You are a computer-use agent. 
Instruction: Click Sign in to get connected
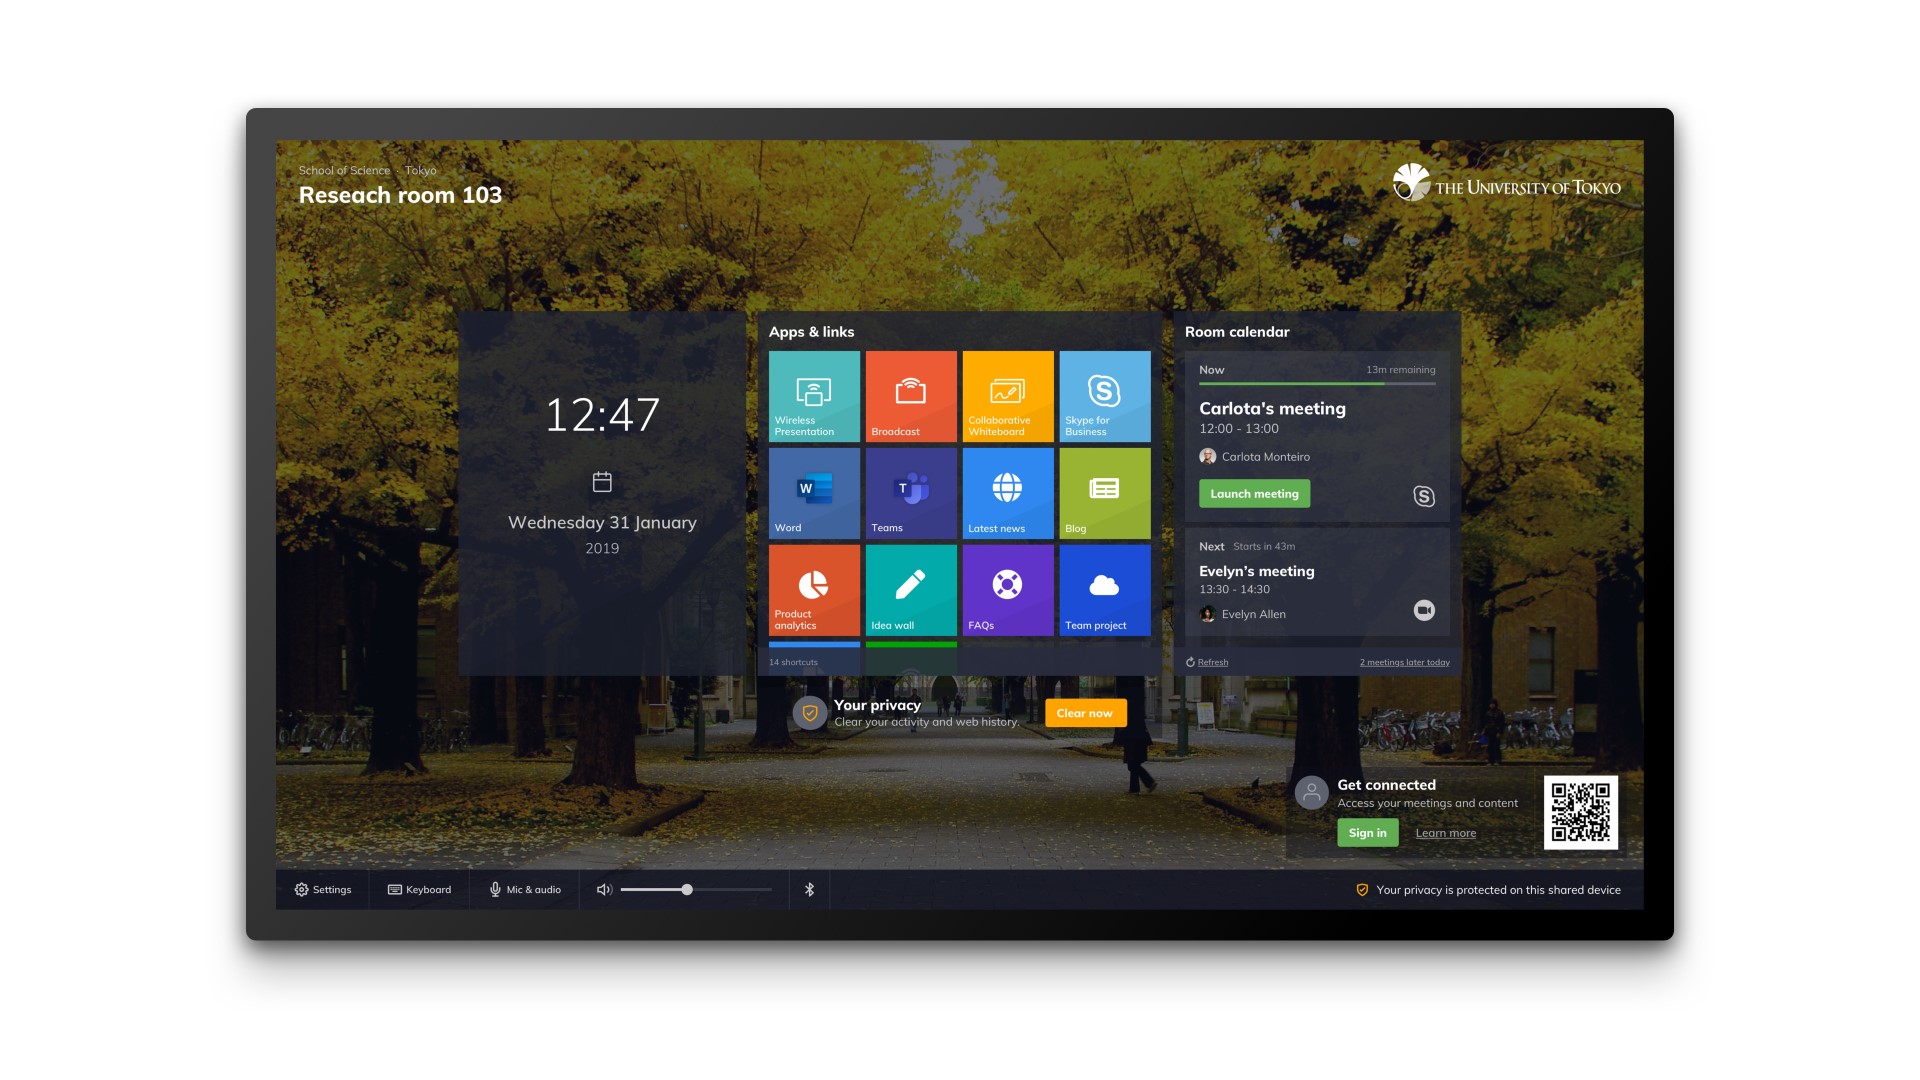1364,832
